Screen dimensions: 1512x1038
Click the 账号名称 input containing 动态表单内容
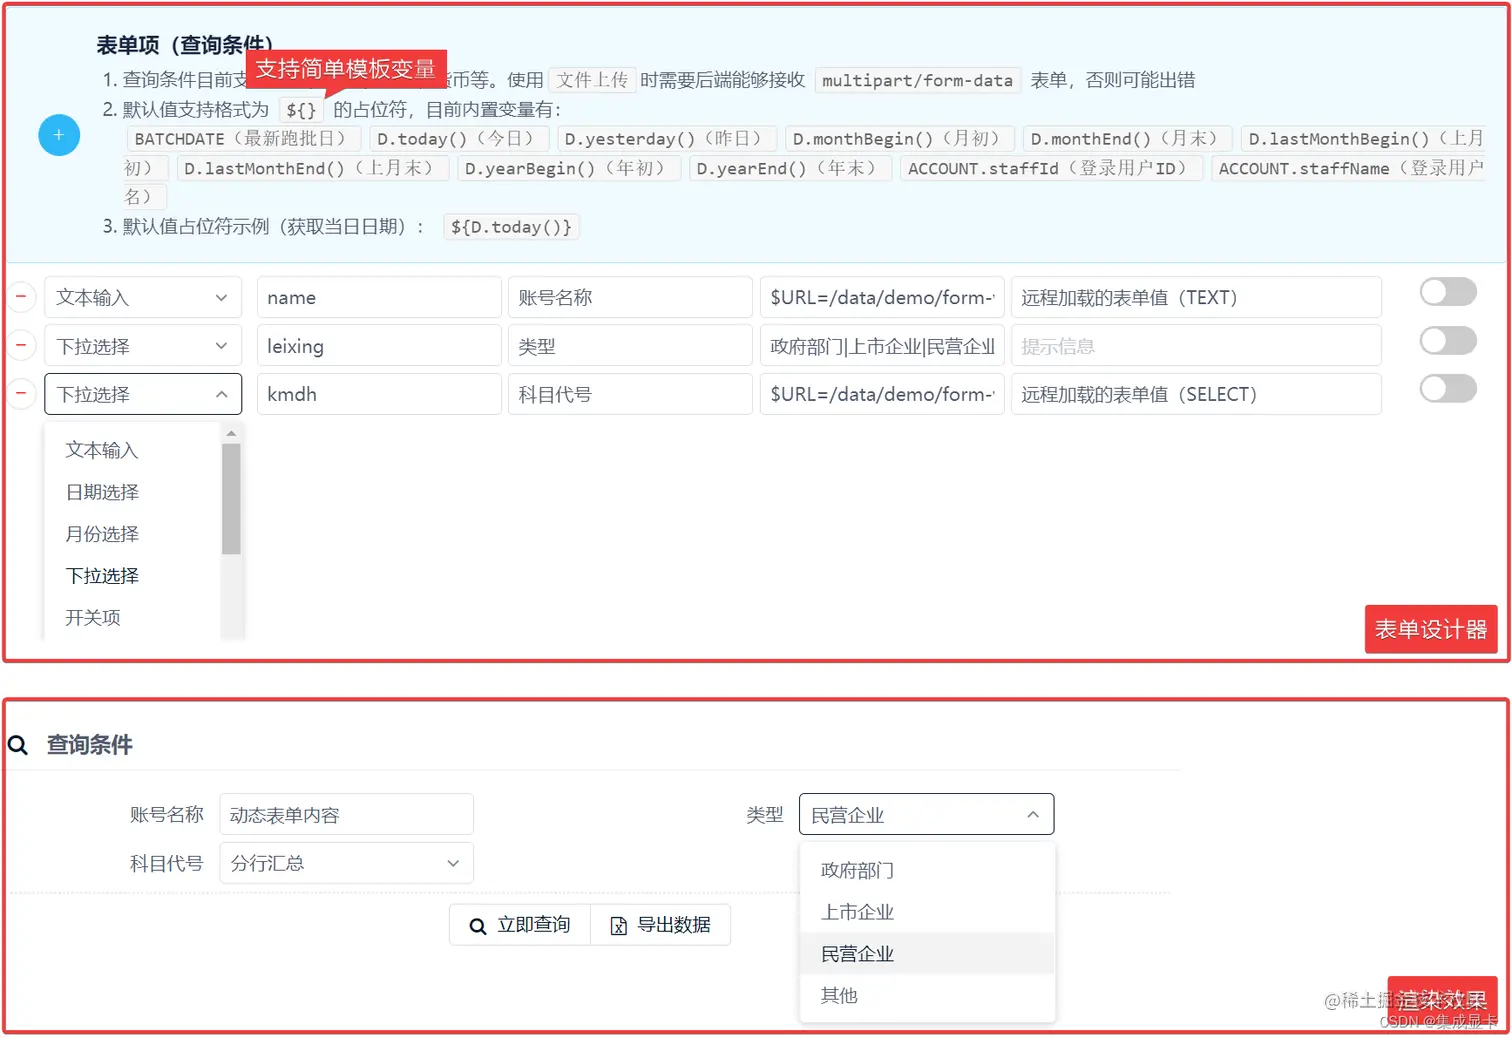point(346,814)
